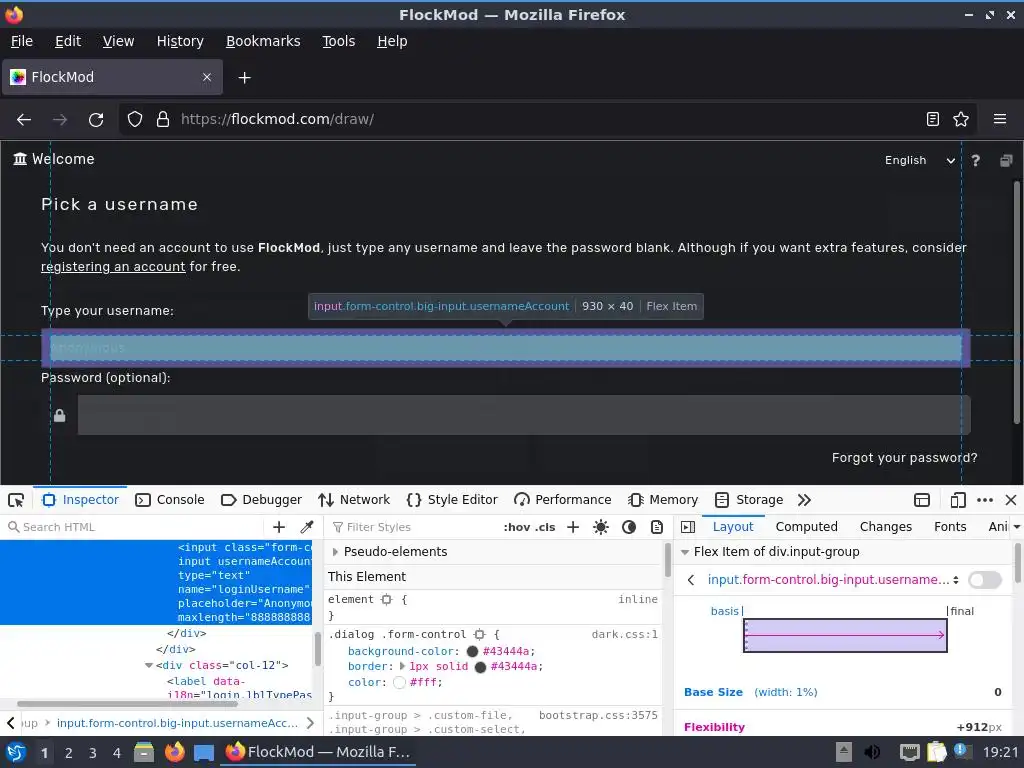The width and height of the screenshot is (1024, 768).
Task: Open the Storage tab
Action: point(749,500)
